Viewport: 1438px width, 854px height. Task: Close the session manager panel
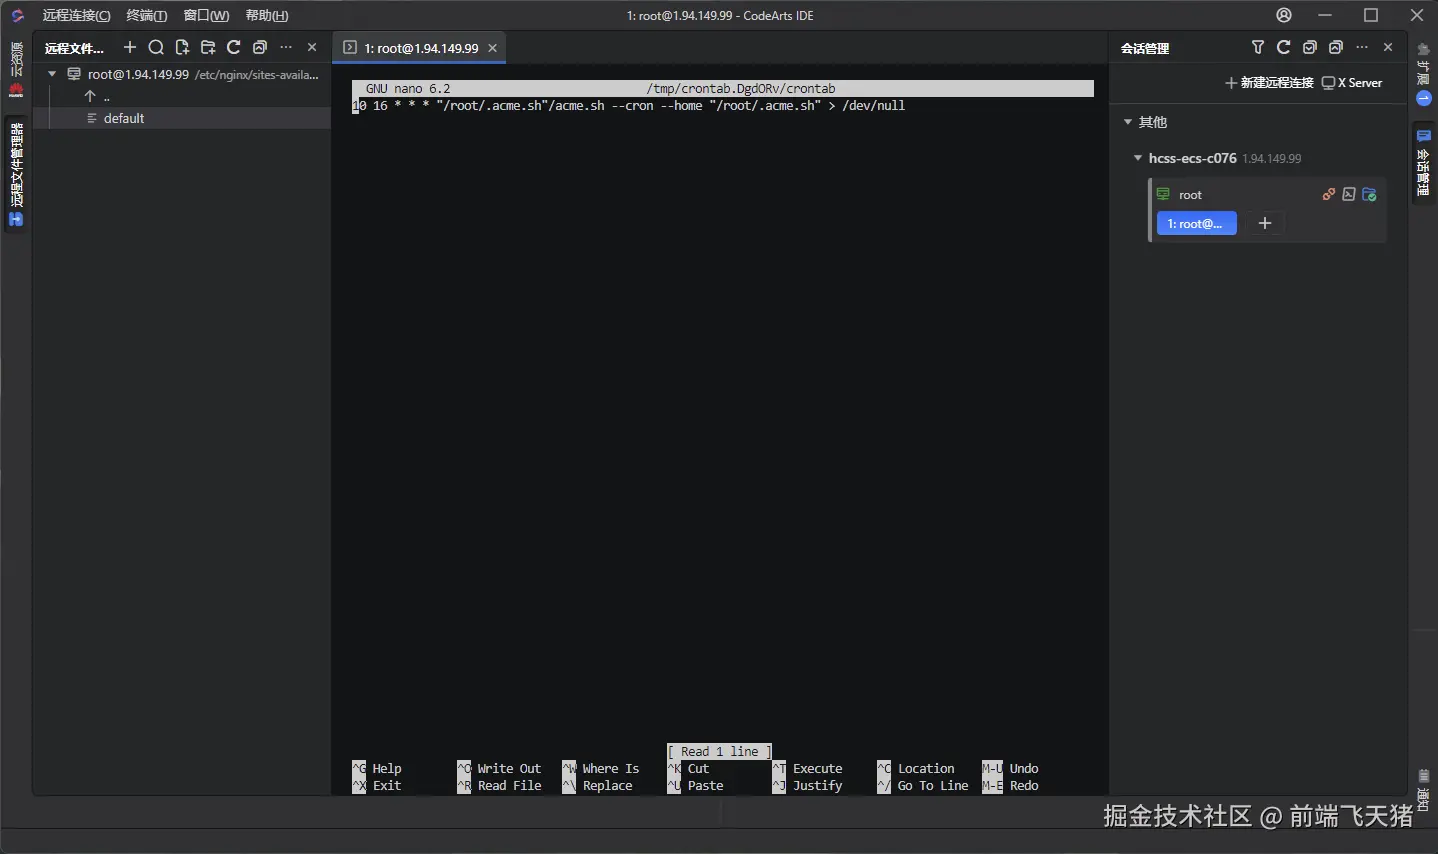tap(1388, 47)
